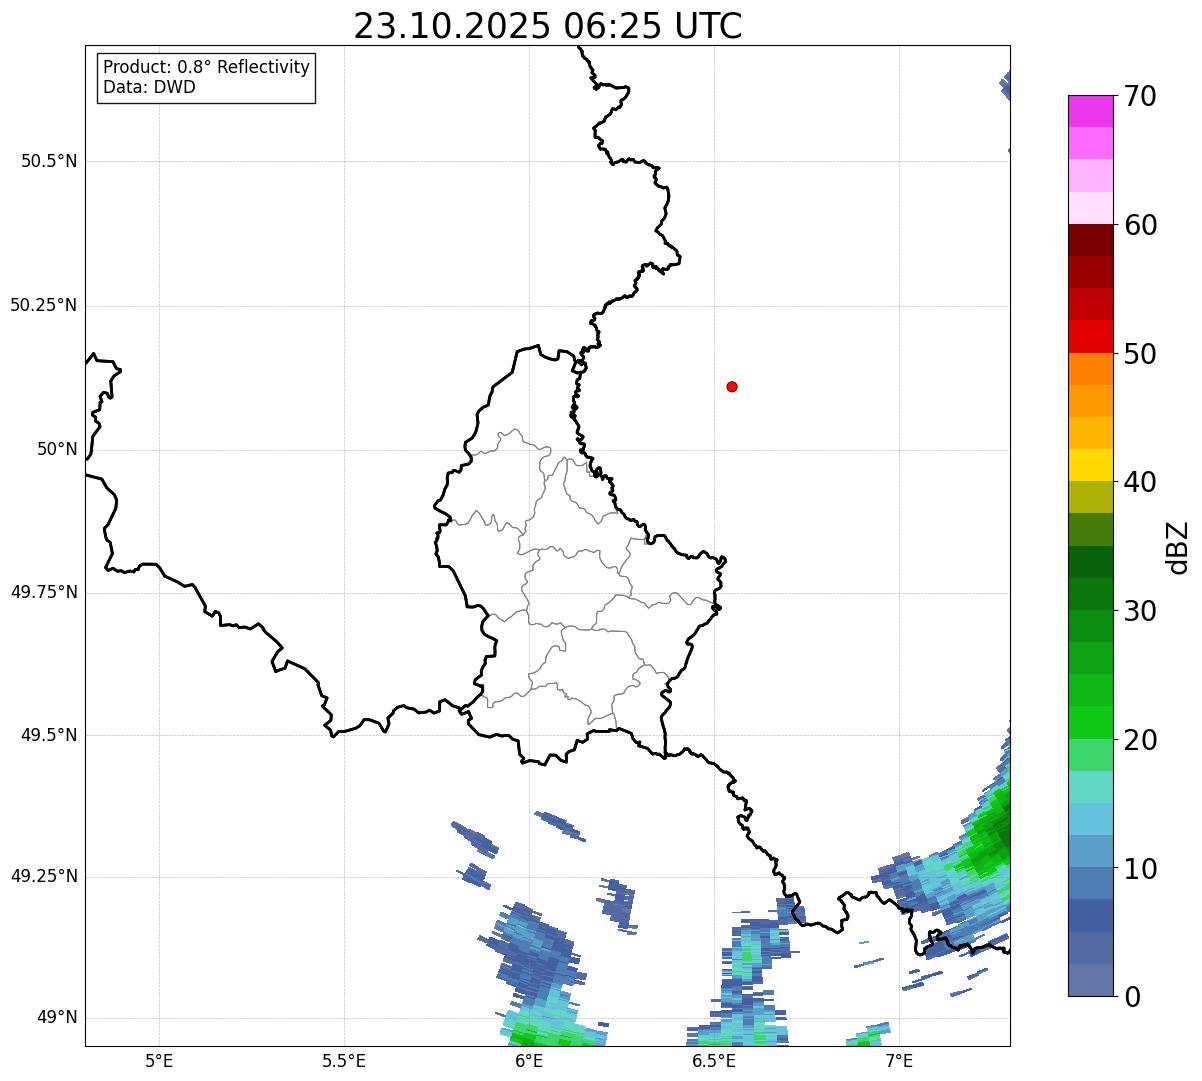
Task: Pick the orange colorbar swatch just below 50
Action: click(1090, 369)
